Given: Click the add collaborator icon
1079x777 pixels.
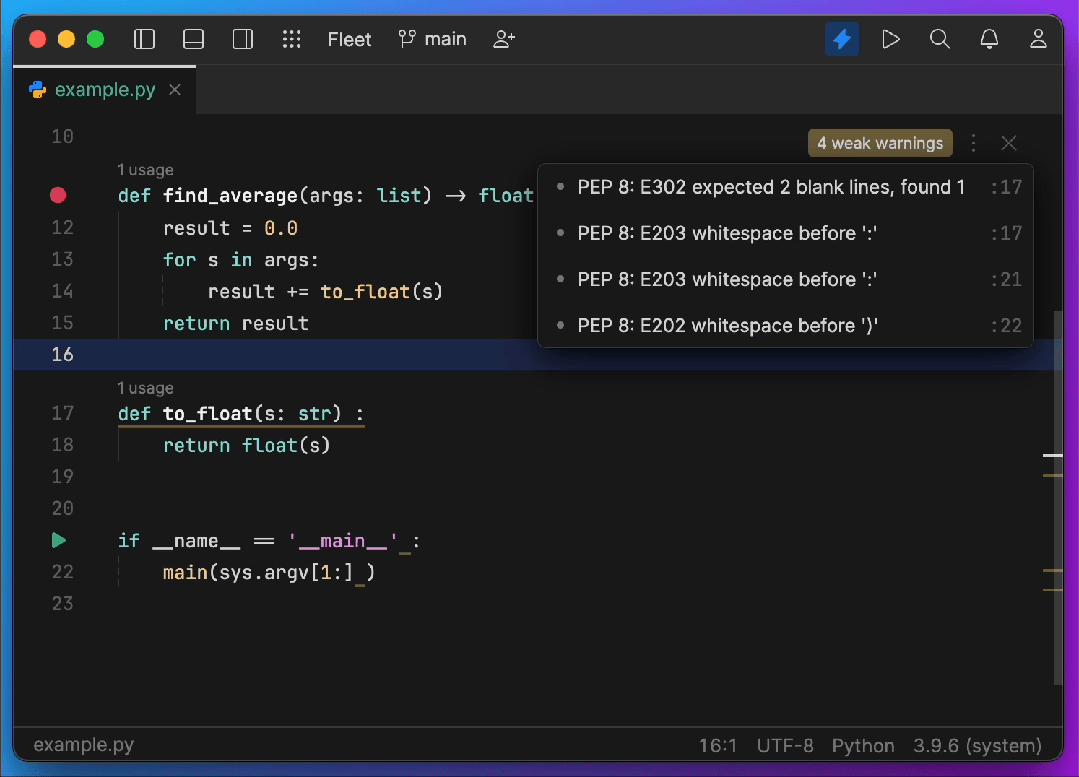Looking at the screenshot, I should click(504, 39).
